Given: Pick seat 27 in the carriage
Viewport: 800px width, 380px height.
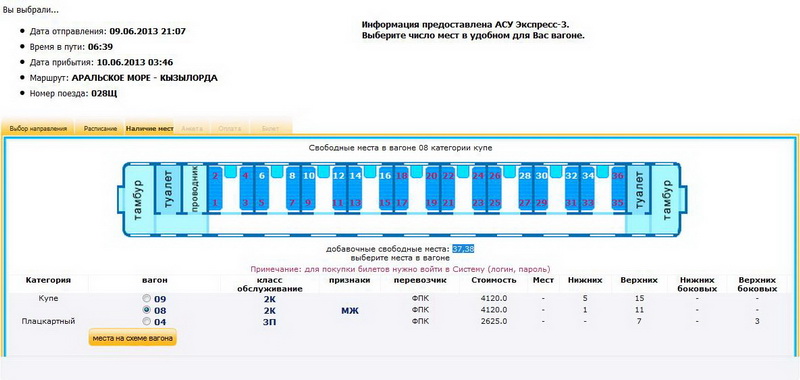Looking at the screenshot, I should (x=525, y=203).
